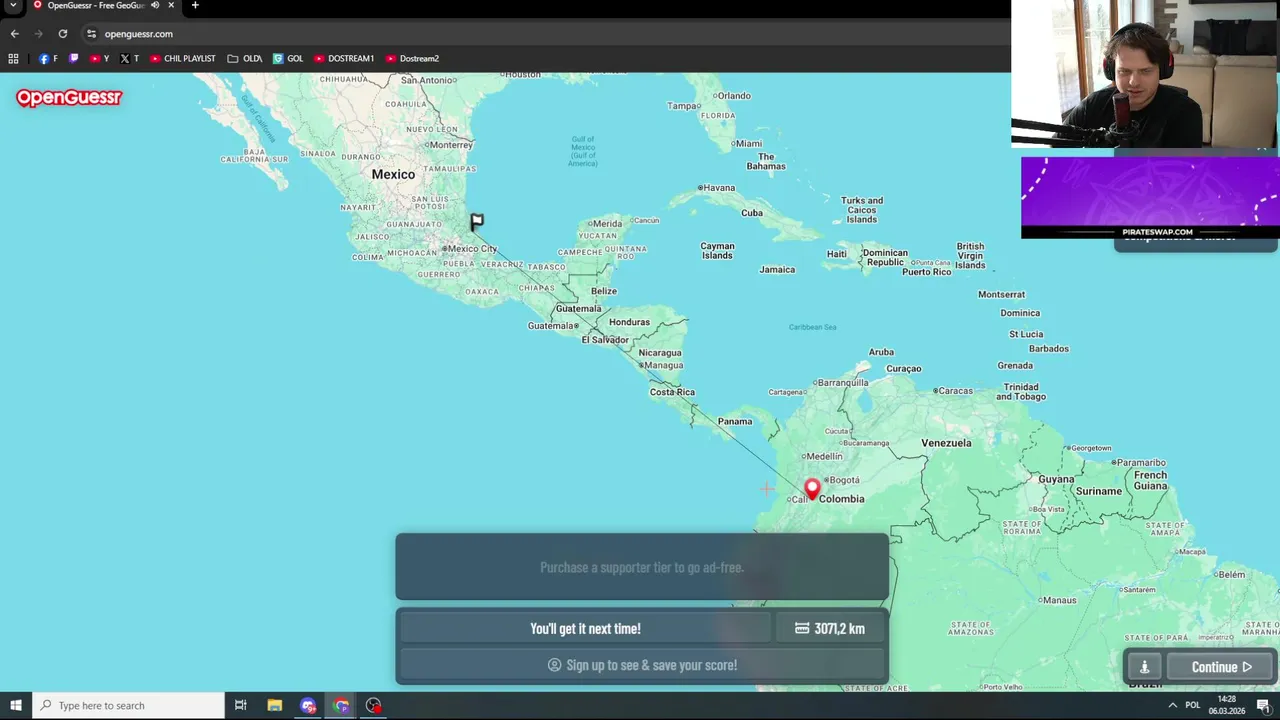The image size is (1280, 720).
Task: Open a new browser tab
Action: click(x=195, y=5)
